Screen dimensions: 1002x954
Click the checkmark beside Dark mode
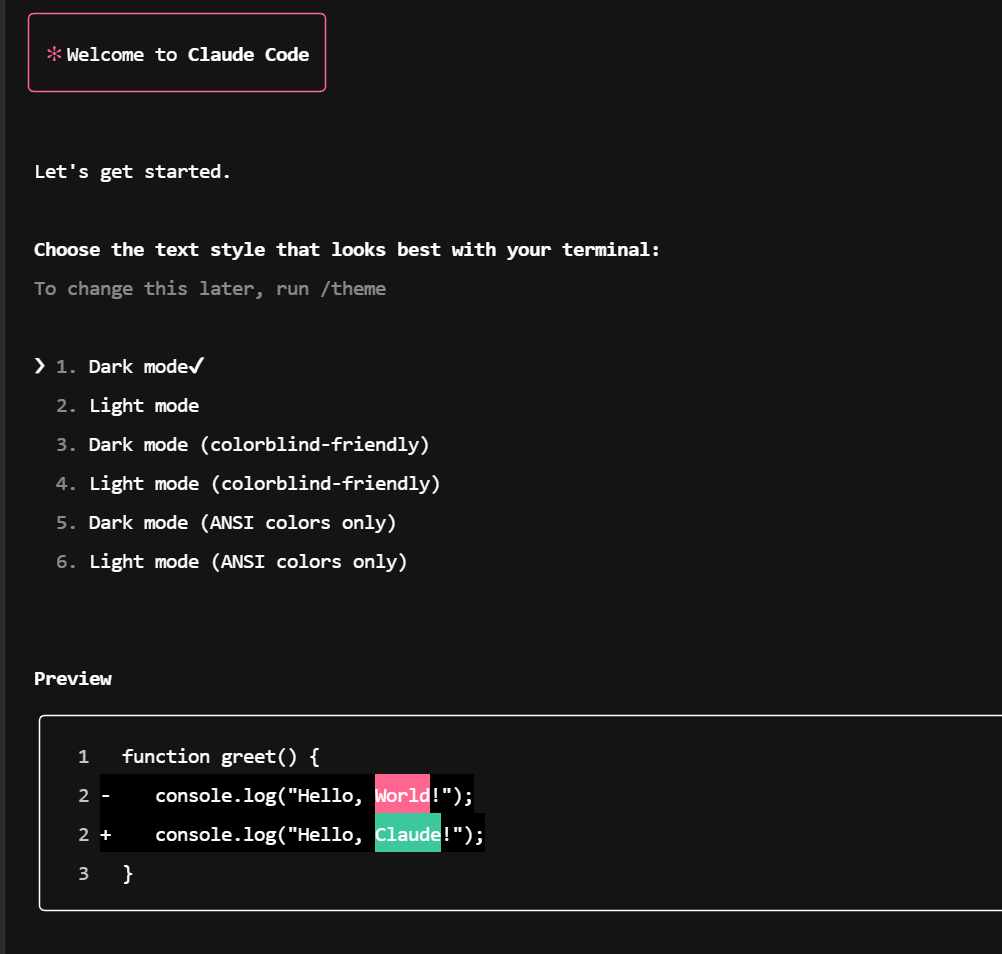click(x=196, y=365)
